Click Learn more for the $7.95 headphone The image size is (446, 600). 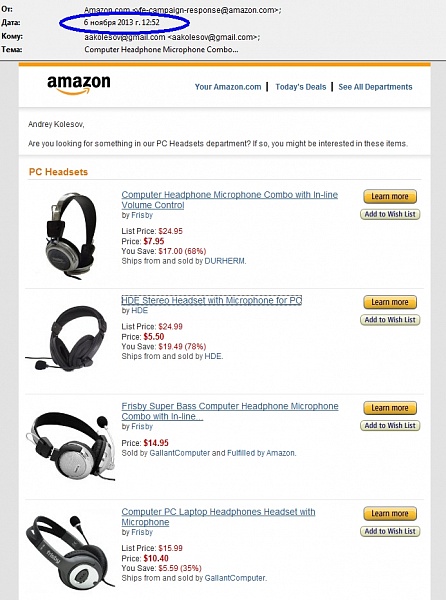click(390, 196)
